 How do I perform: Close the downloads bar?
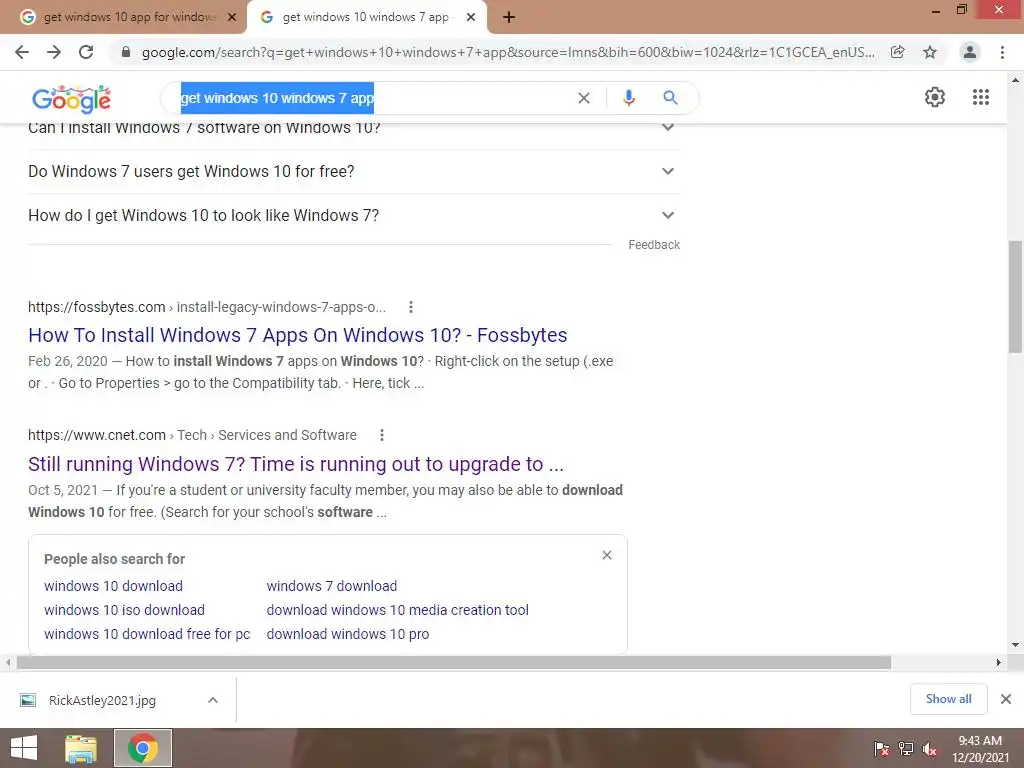point(1006,699)
